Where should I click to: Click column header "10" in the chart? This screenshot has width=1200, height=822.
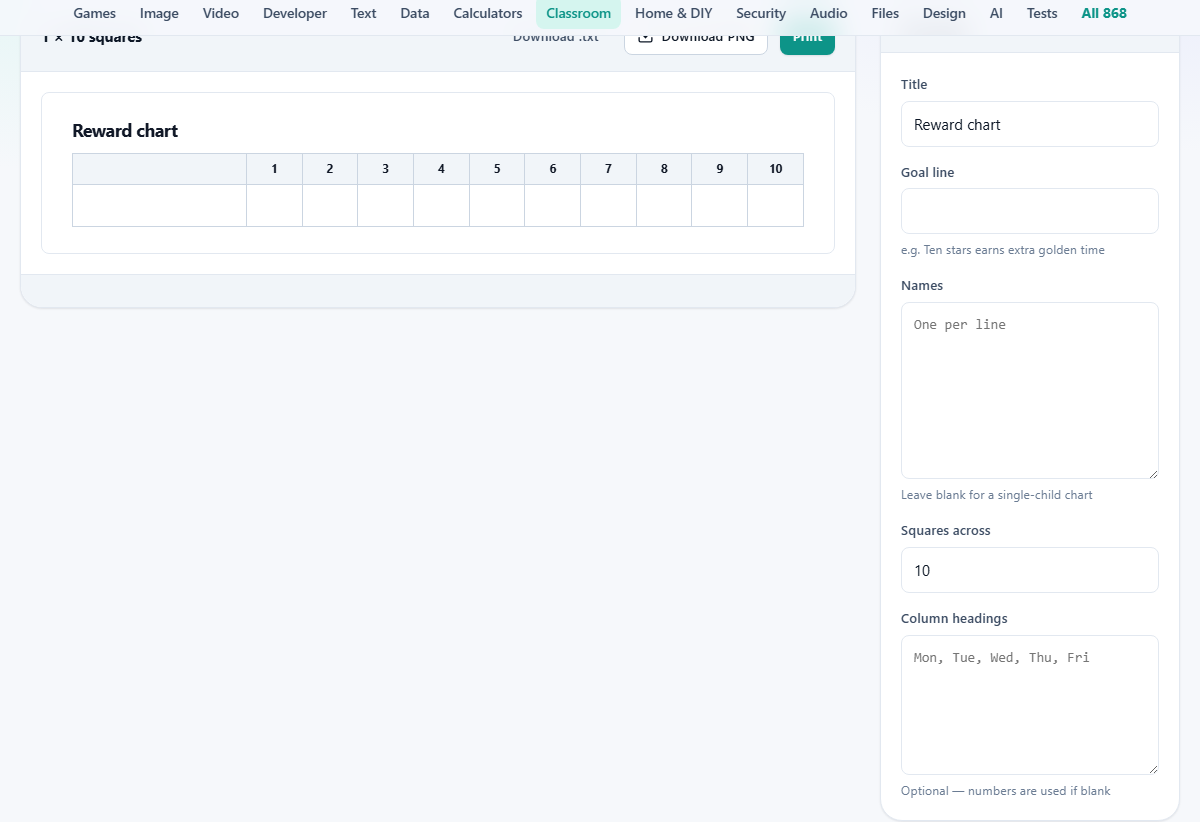pos(776,169)
